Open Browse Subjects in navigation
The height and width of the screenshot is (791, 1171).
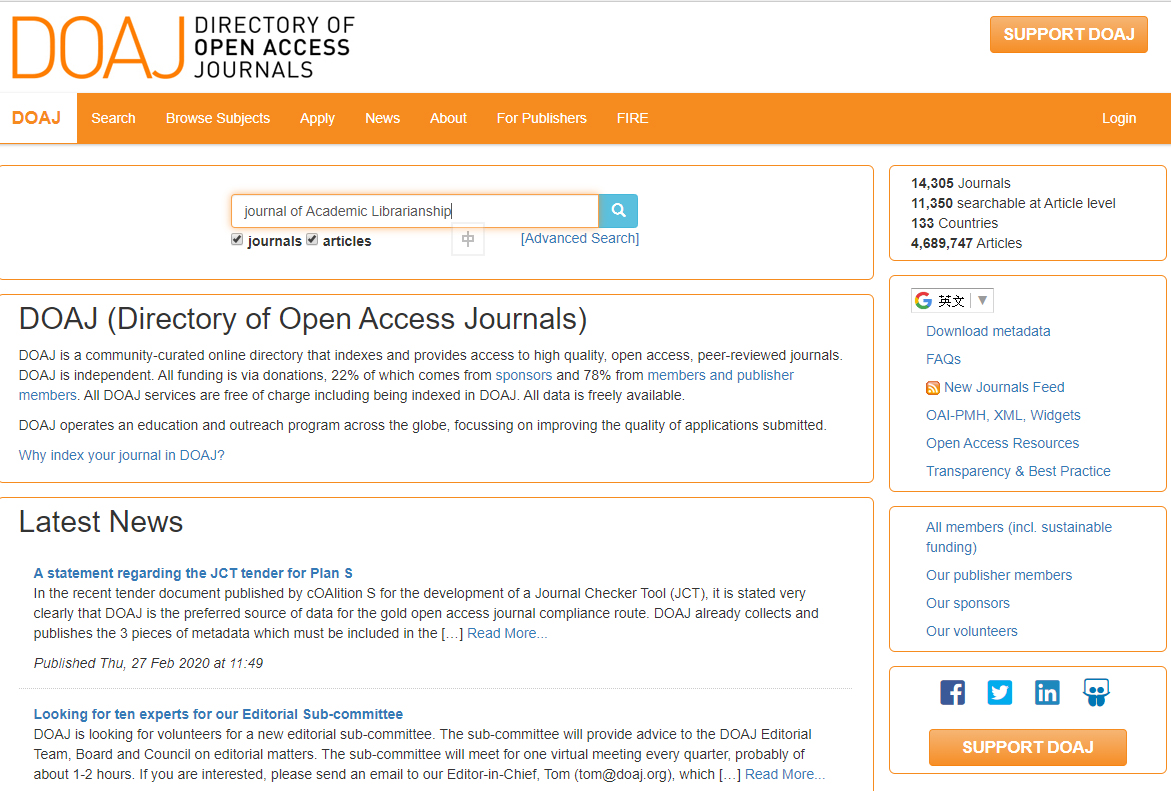(x=218, y=118)
